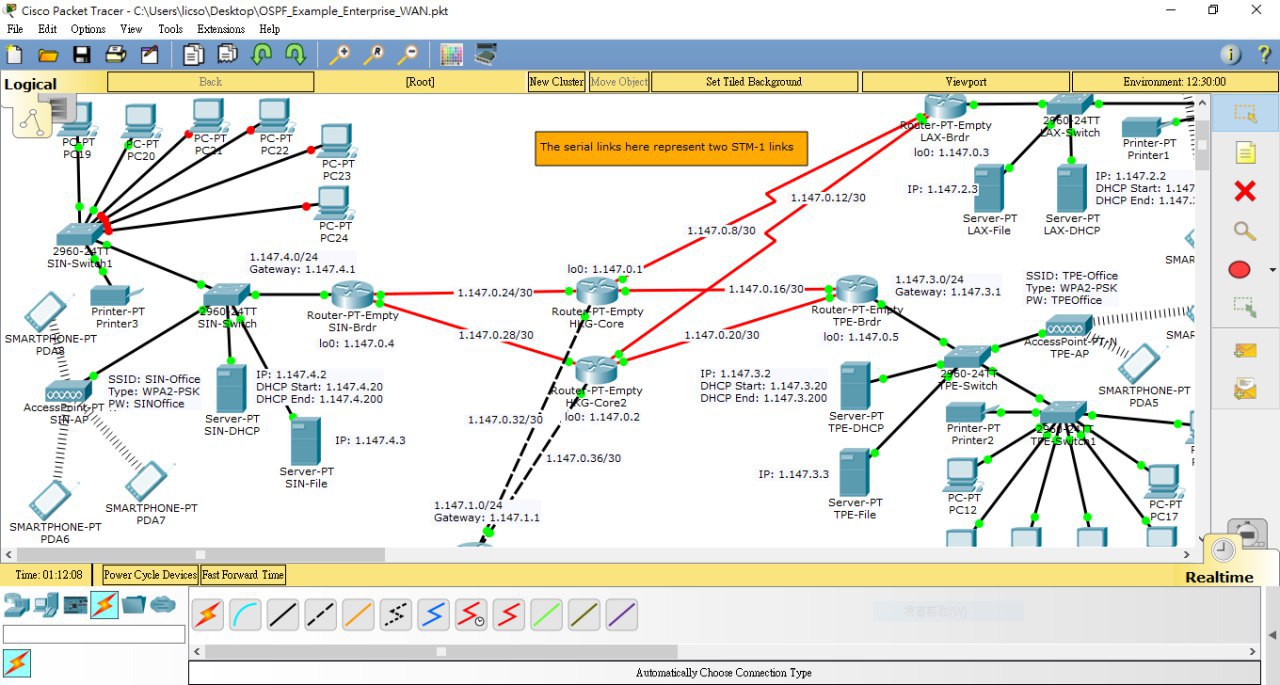The height and width of the screenshot is (685, 1280).
Task: Reset zoom with the R magnifier
Action: [374, 54]
